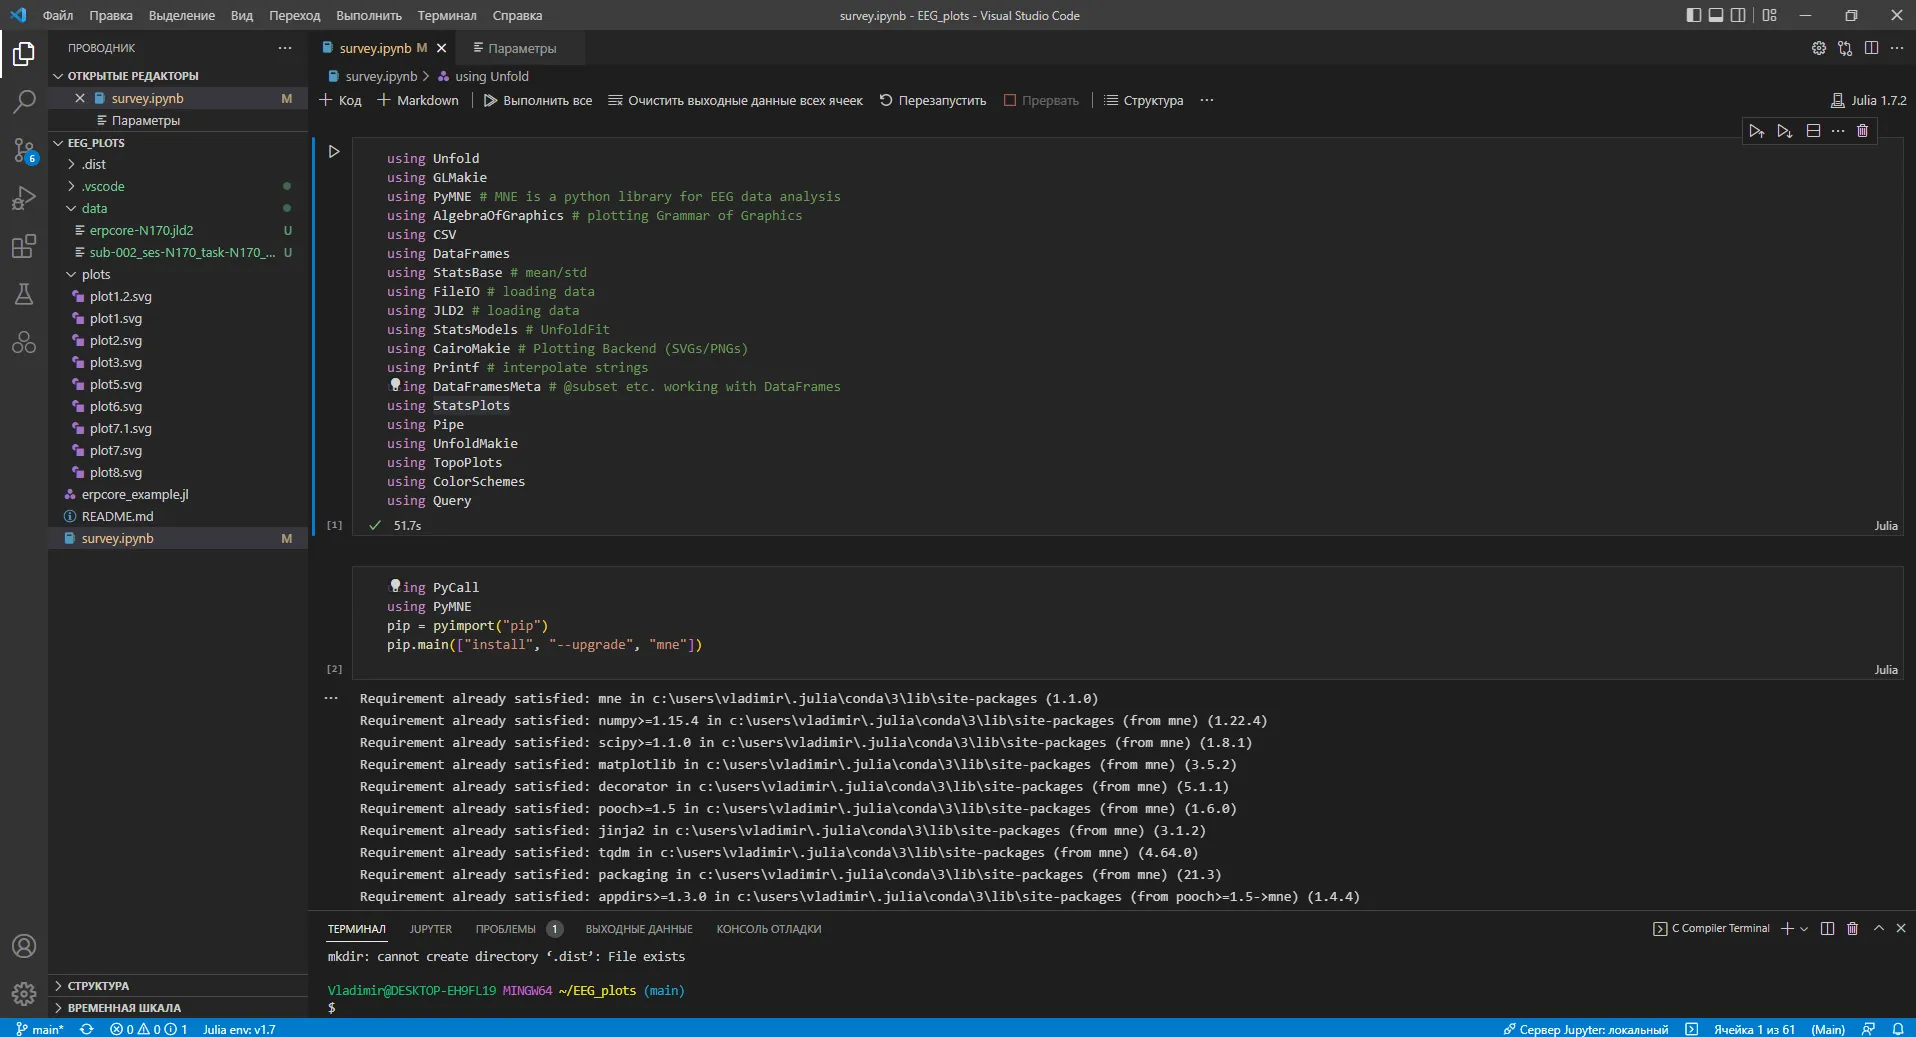
Task: Switch to the Debug Console panel tab
Action: [x=768, y=929]
